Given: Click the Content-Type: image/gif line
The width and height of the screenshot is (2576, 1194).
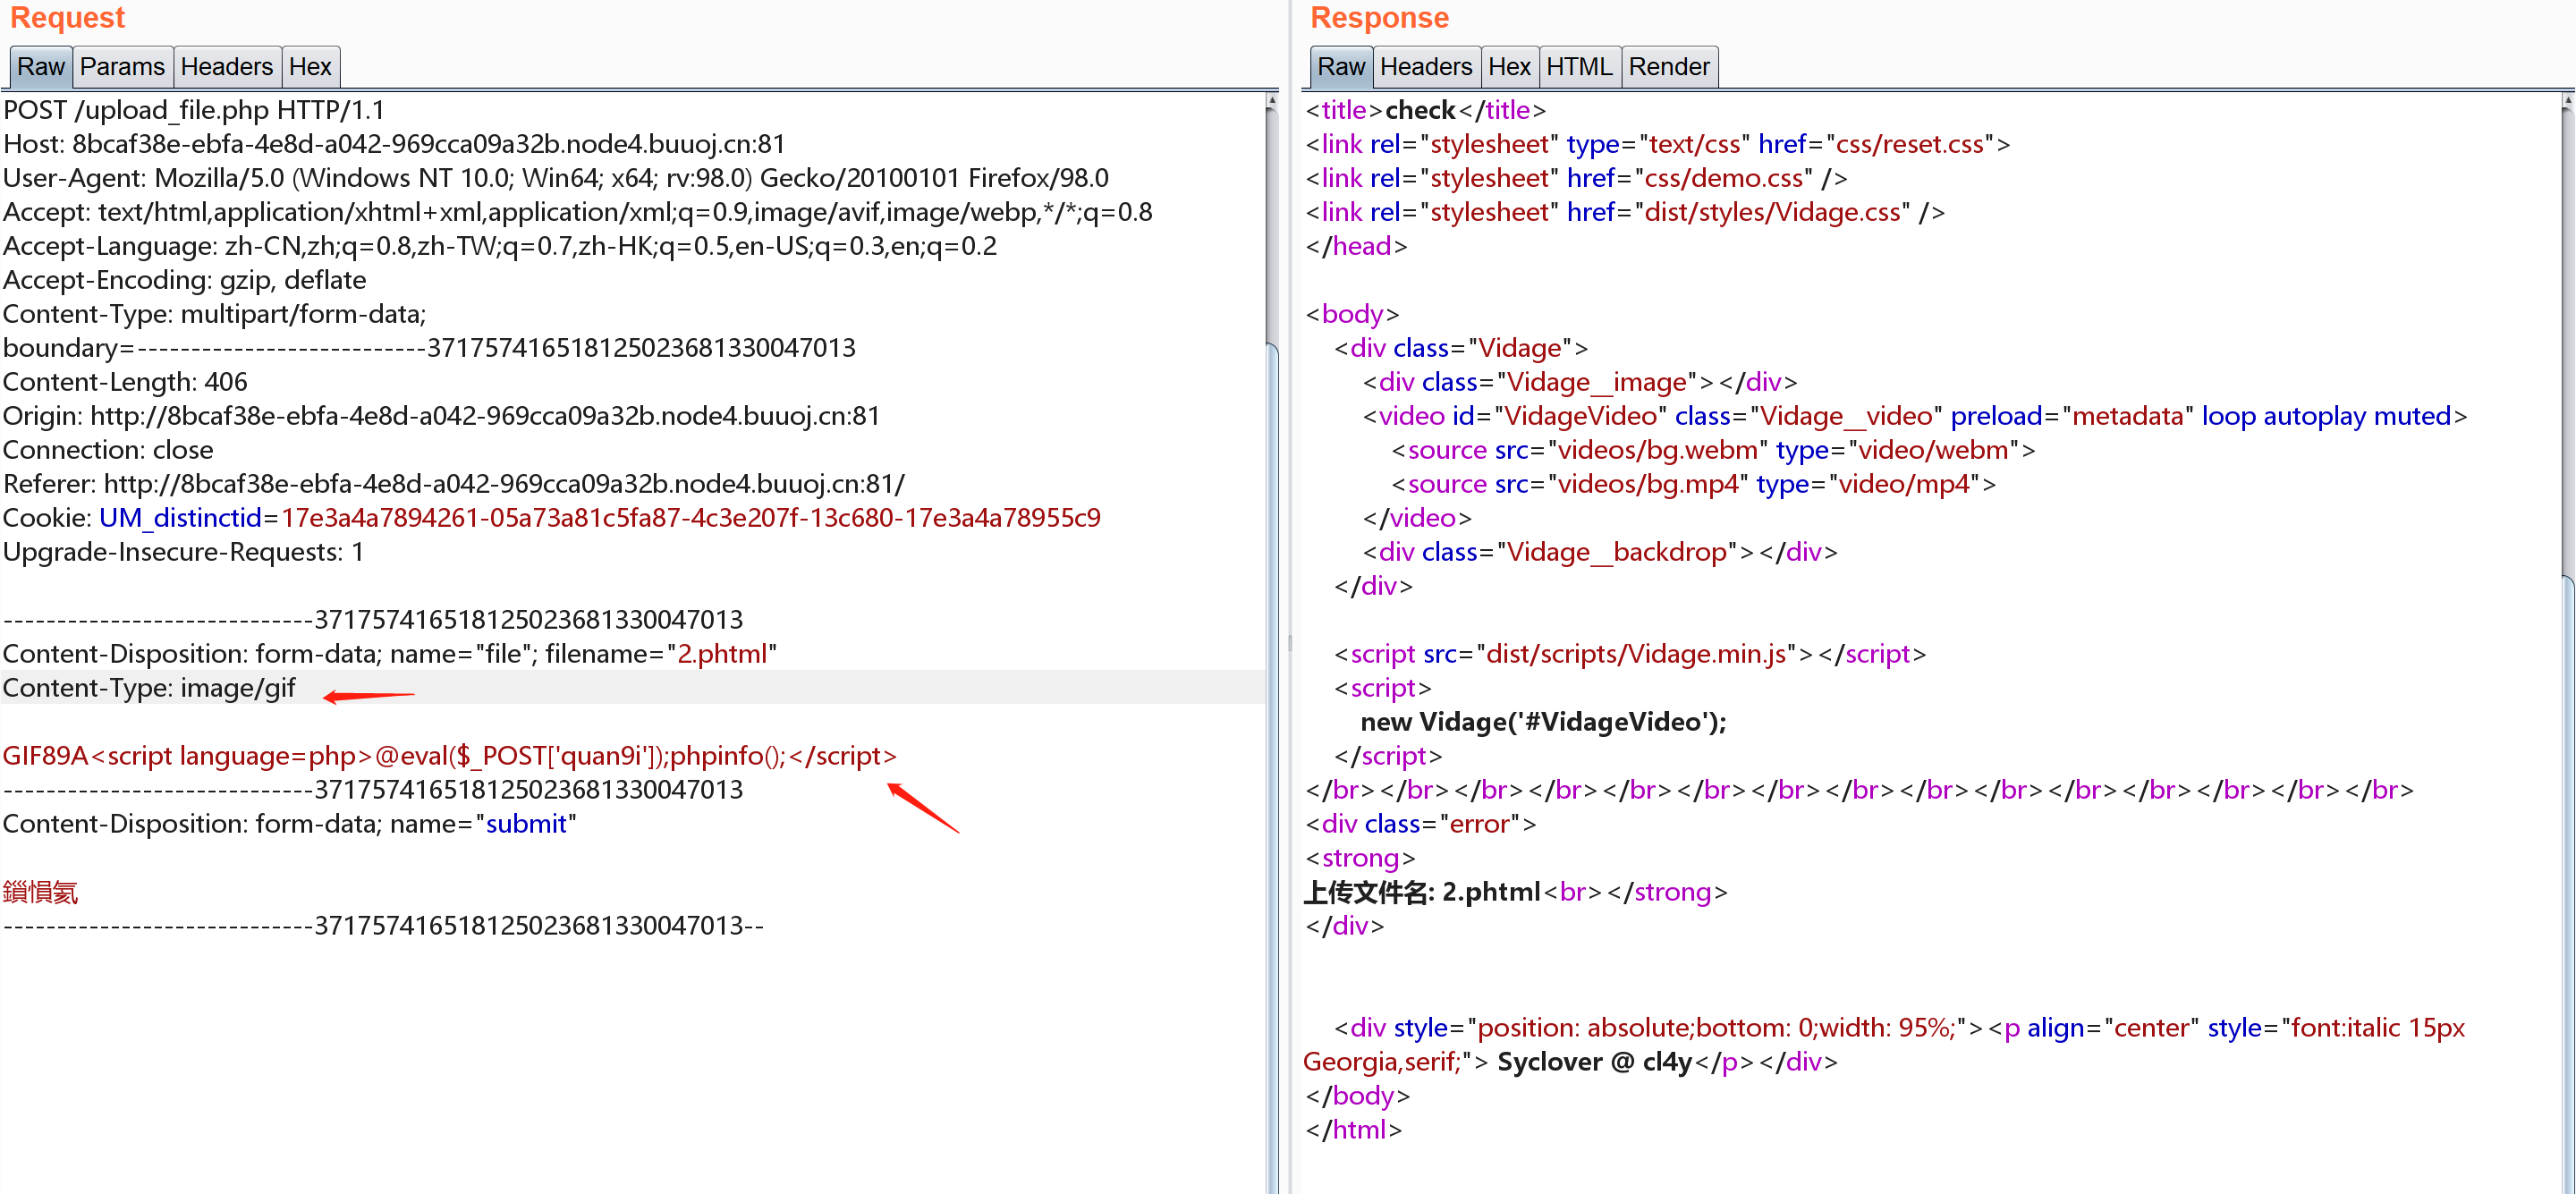Looking at the screenshot, I should (150, 688).
